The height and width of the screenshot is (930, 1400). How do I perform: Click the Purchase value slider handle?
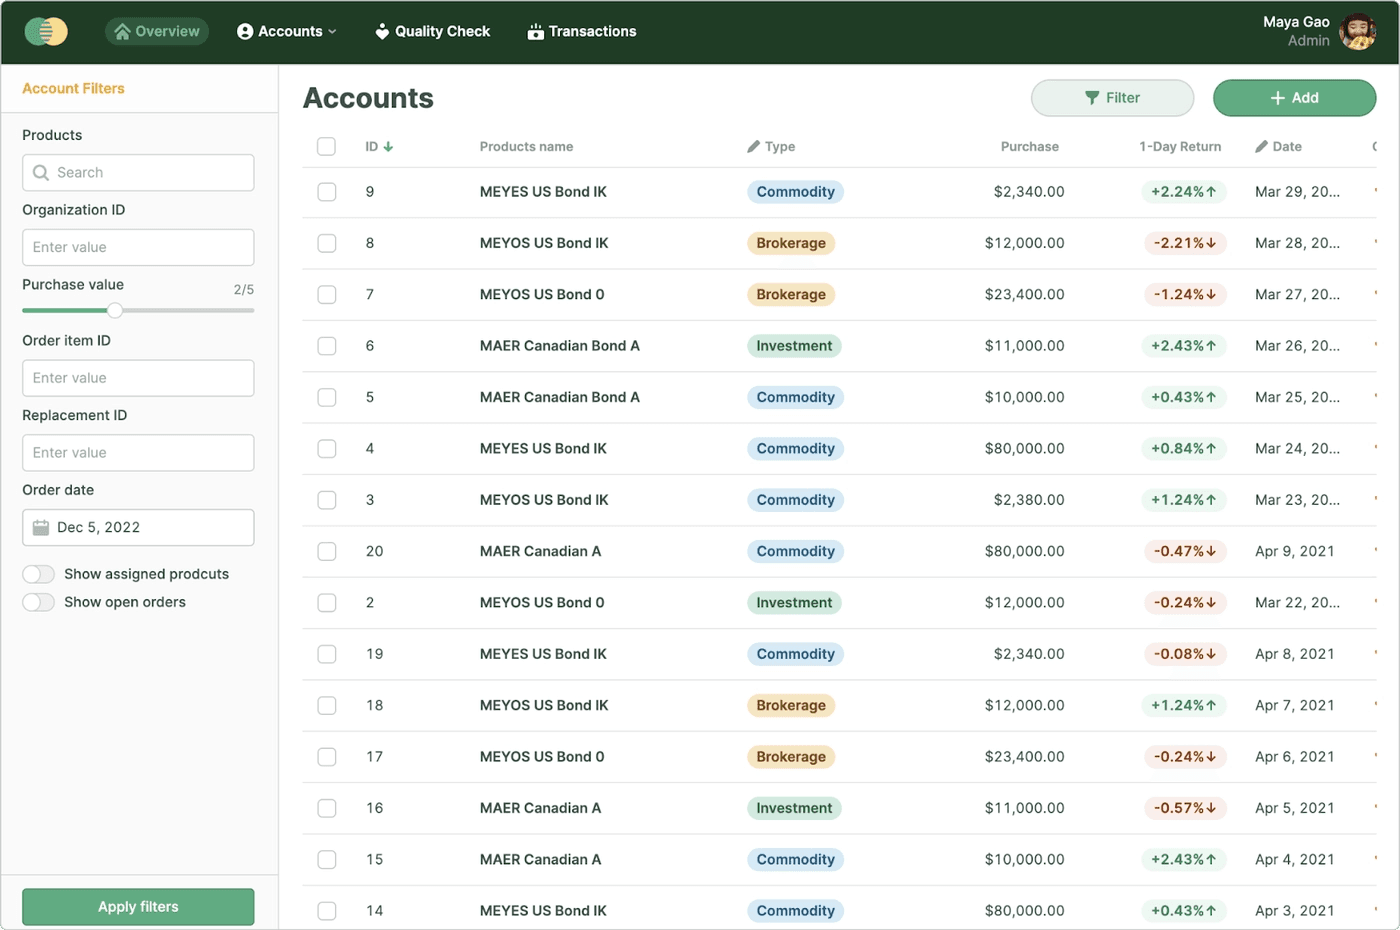coord(115,311)
